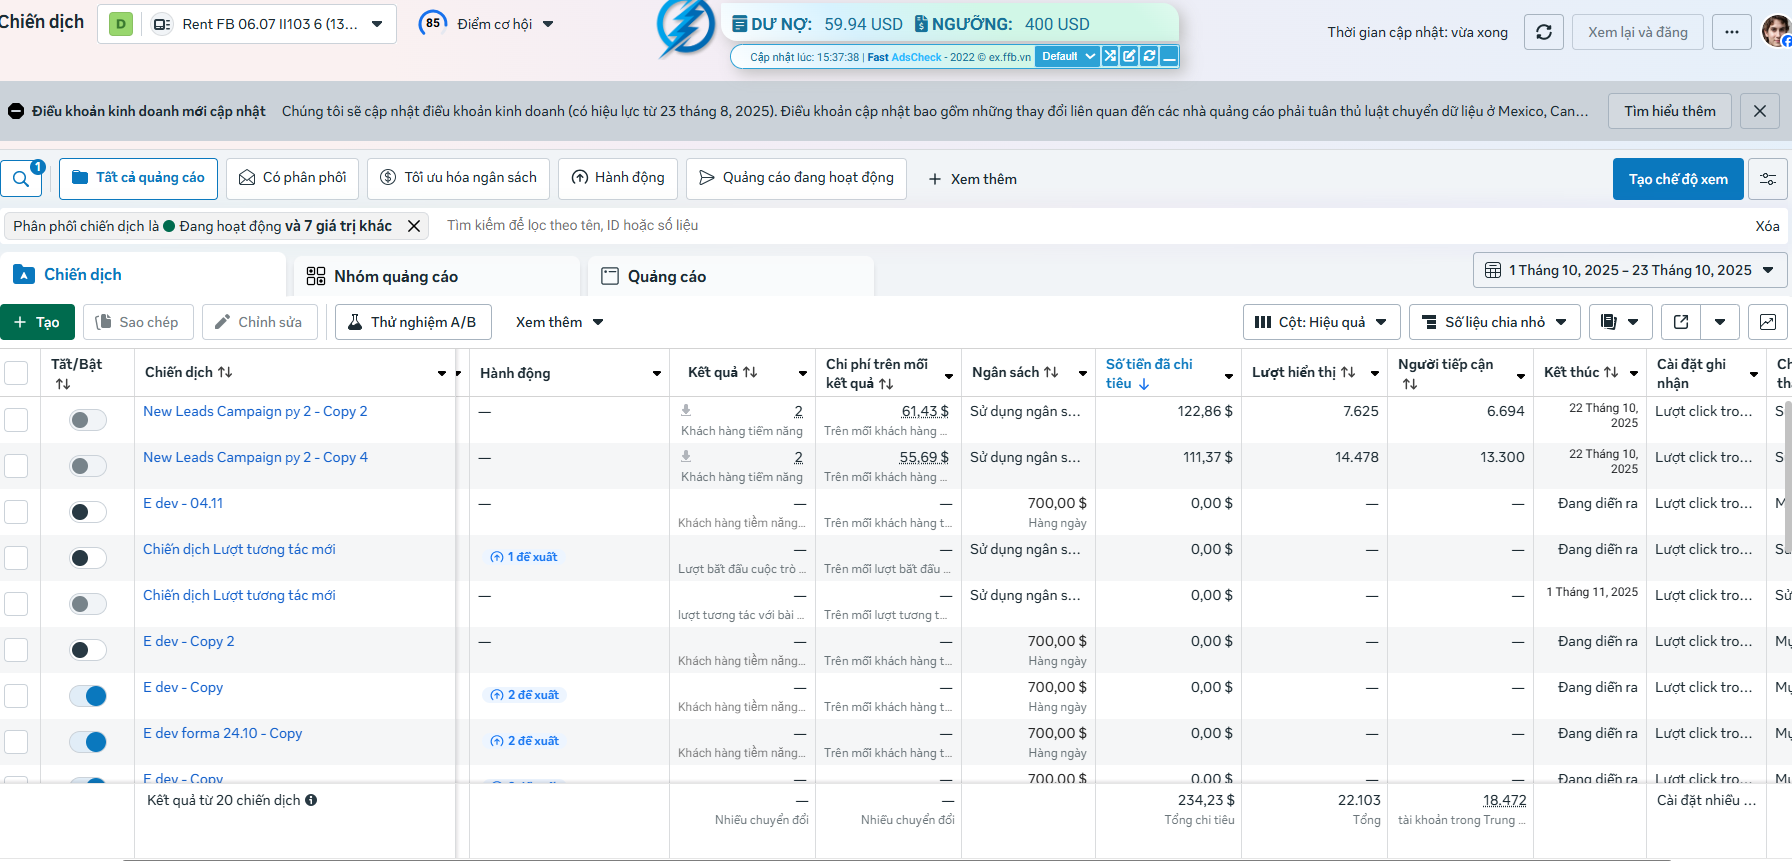Refresh data next to 'Thời gian cập nhật'
Viewport: 1792px width, 861px height.
tap(1543, 32)
